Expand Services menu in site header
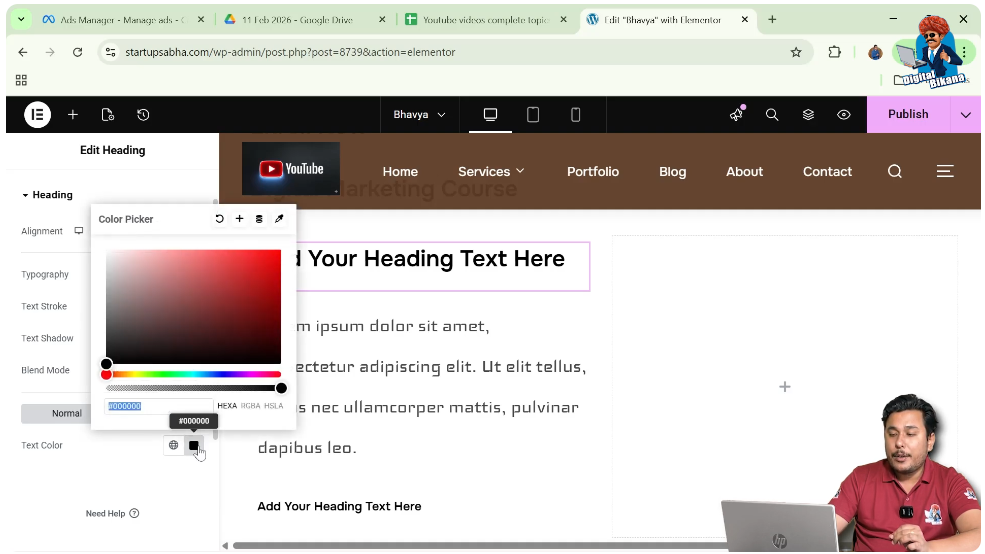The height and width of the screenshot is (554, 985). coord(491,171)
